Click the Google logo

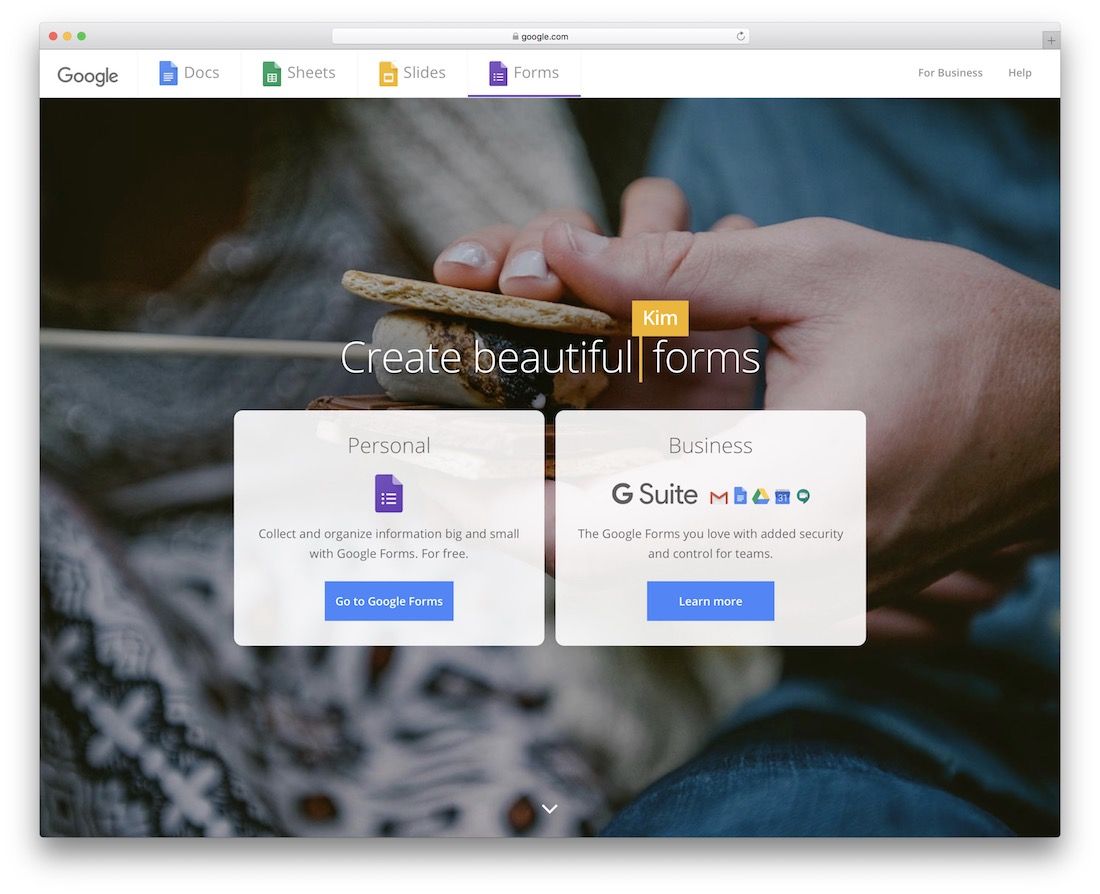click(88, 75)
